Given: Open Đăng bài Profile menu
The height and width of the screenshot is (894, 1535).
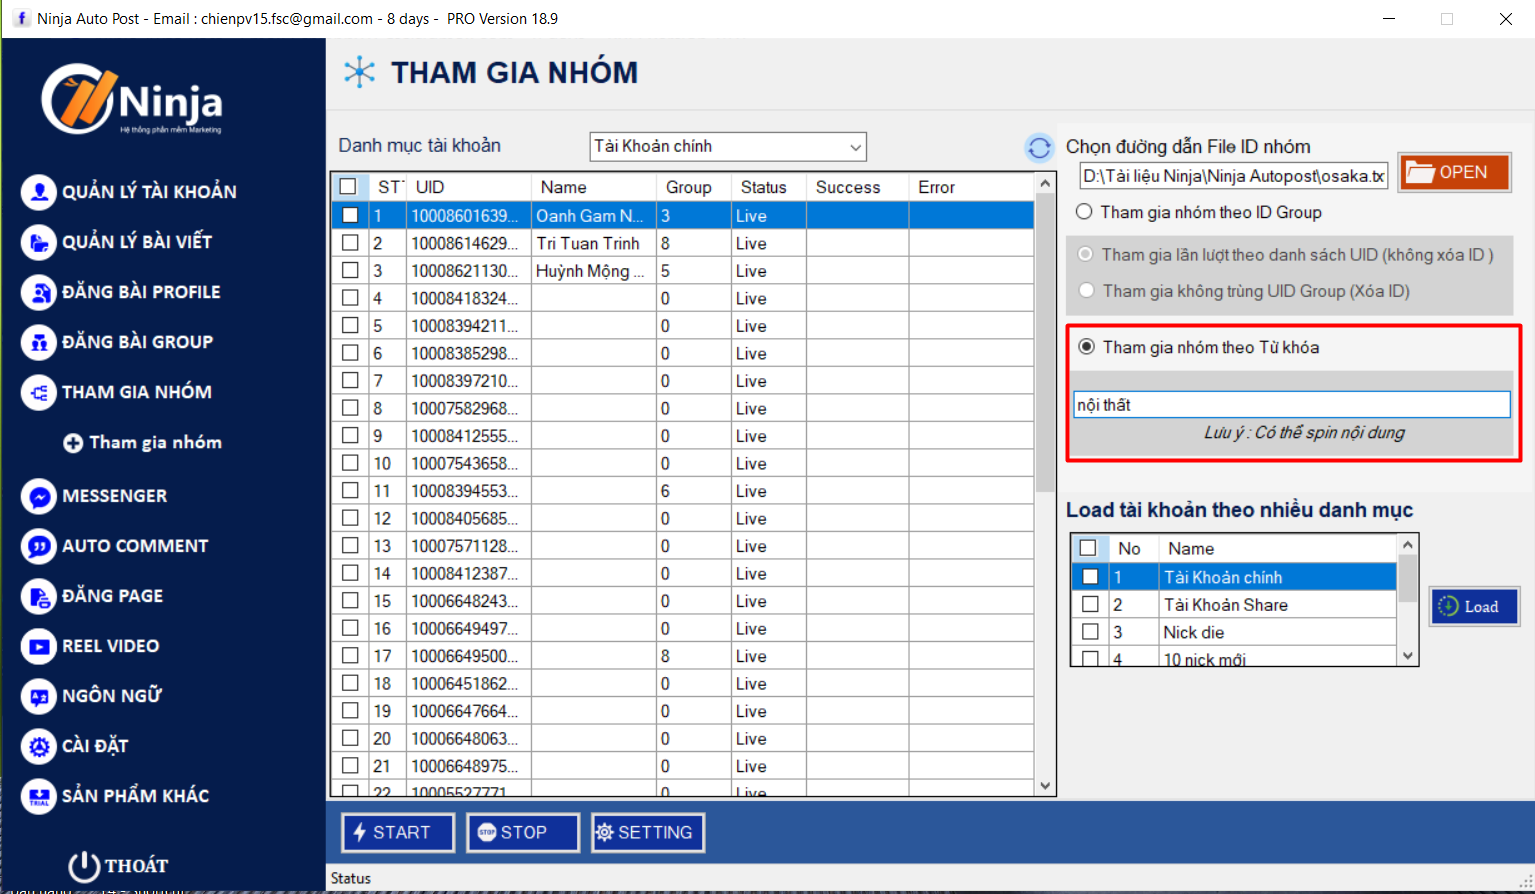Looking at the screenshot, I should pos(141,292).
